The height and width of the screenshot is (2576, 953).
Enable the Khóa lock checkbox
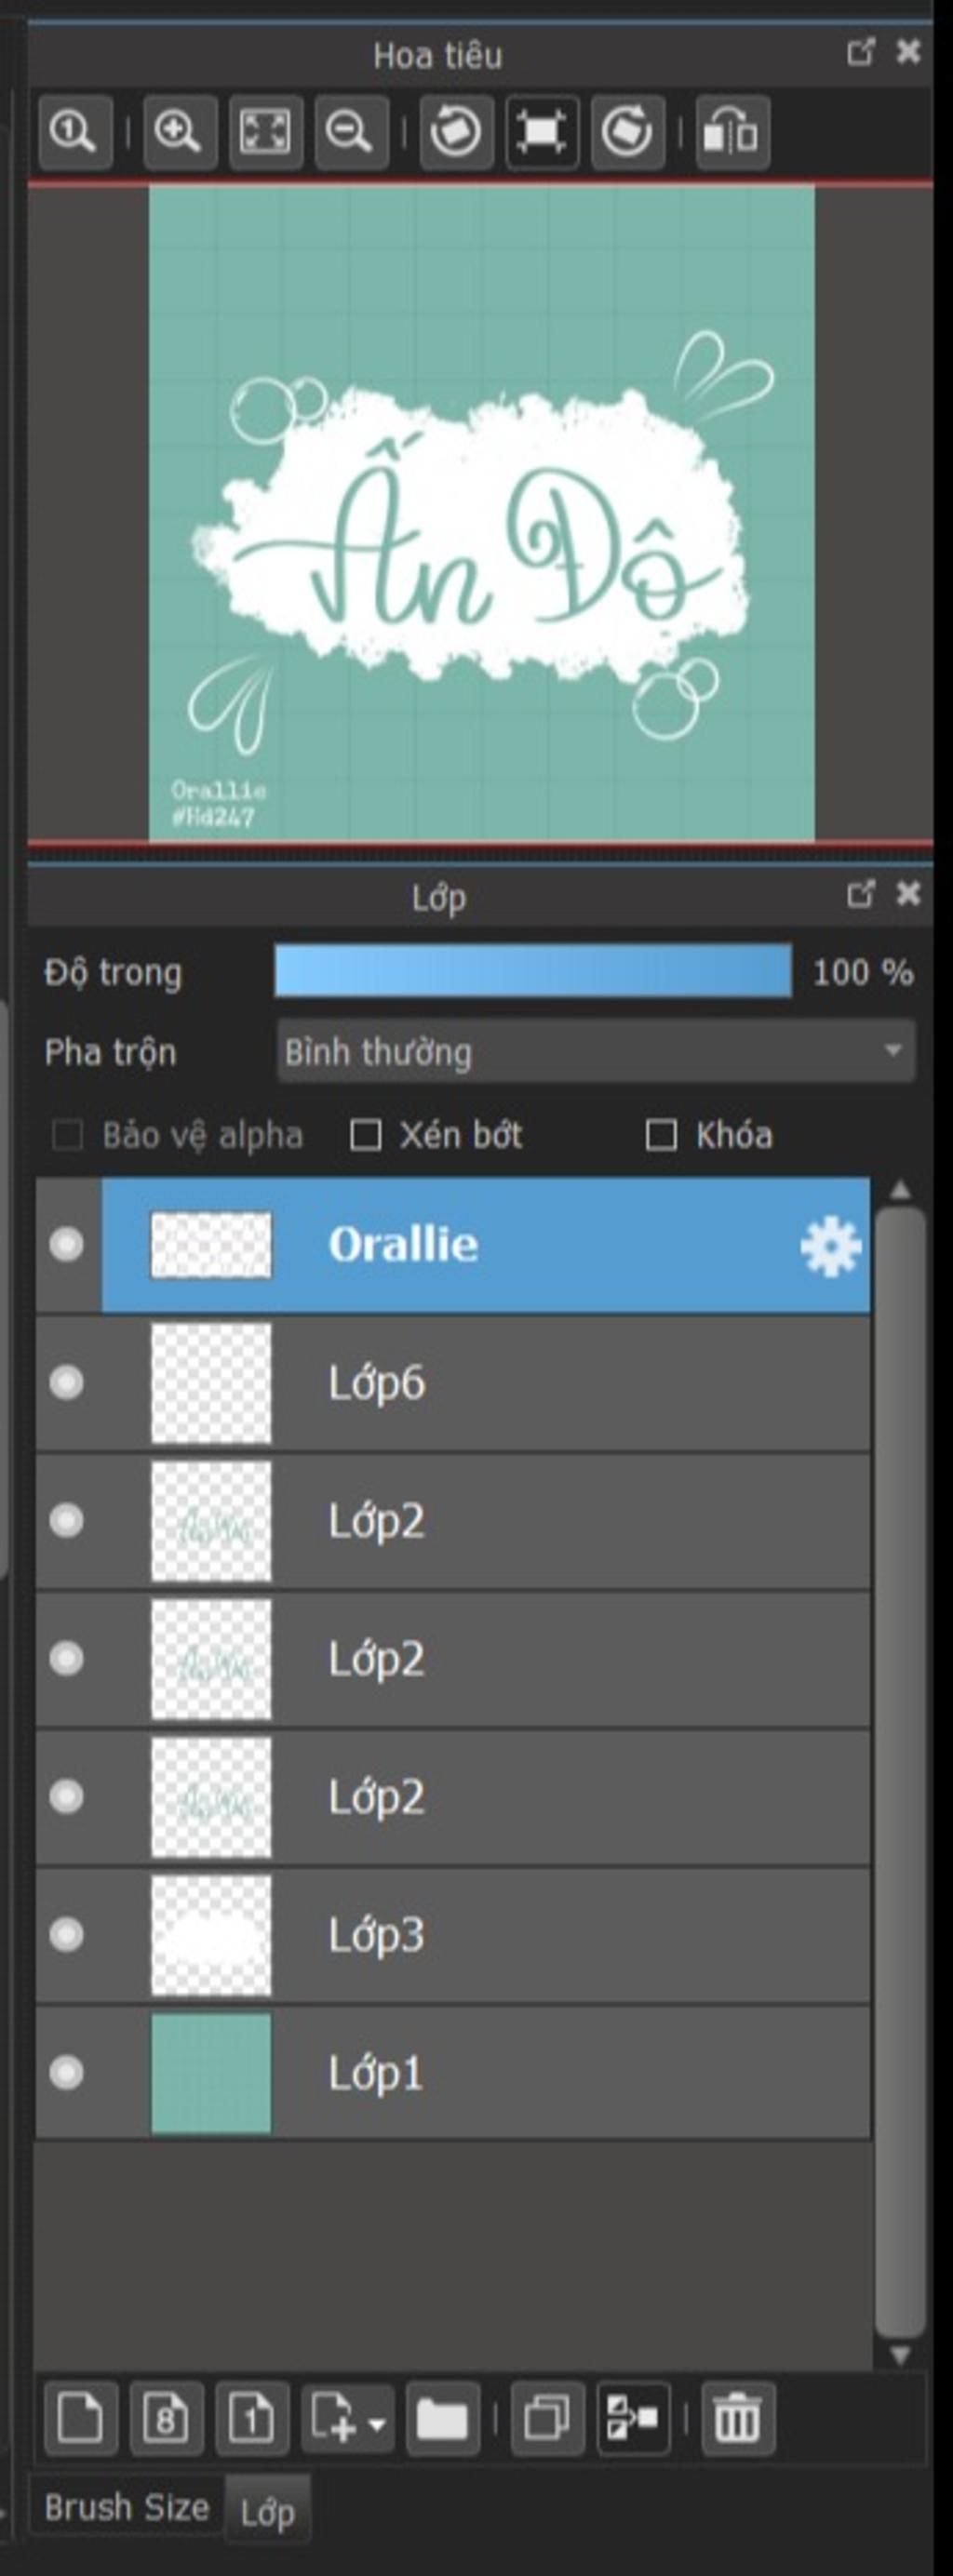pos(661,1135)
